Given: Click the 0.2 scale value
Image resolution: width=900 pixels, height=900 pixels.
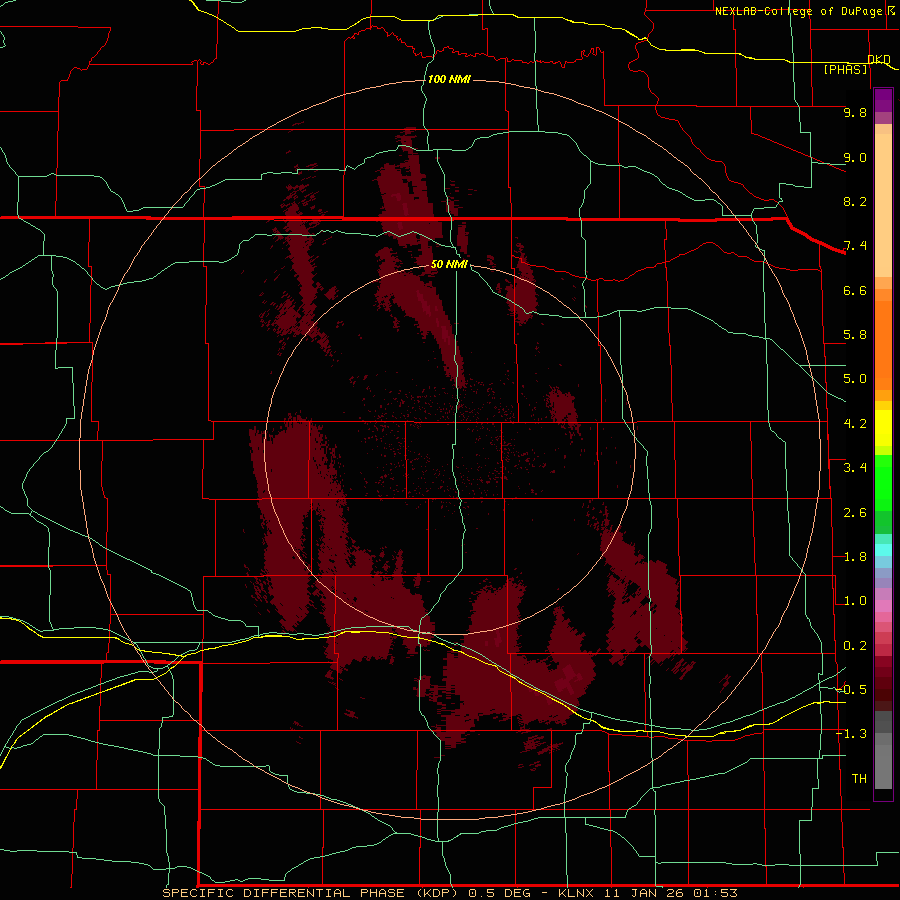Looking at the screenshot, I should click(855, 646).
